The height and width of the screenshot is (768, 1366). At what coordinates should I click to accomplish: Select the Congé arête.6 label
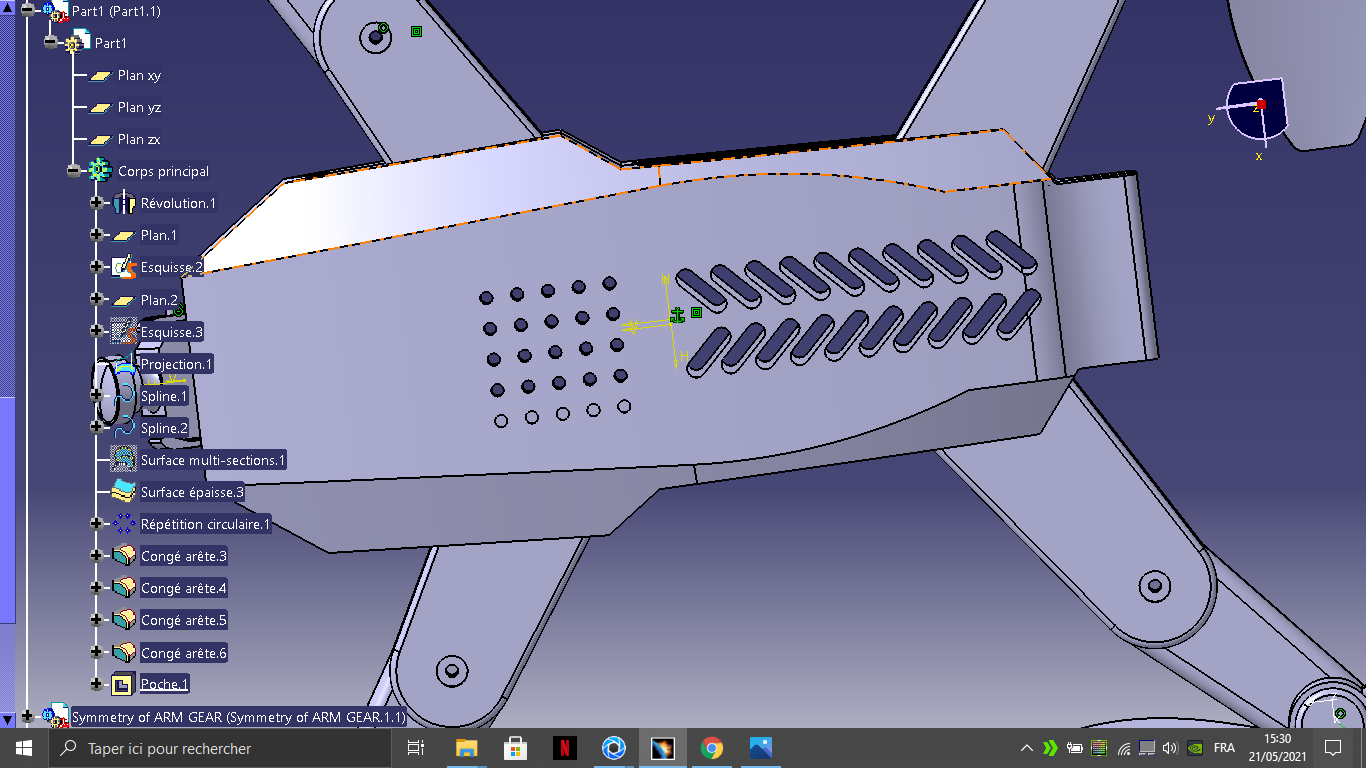(x=184, y=653)
